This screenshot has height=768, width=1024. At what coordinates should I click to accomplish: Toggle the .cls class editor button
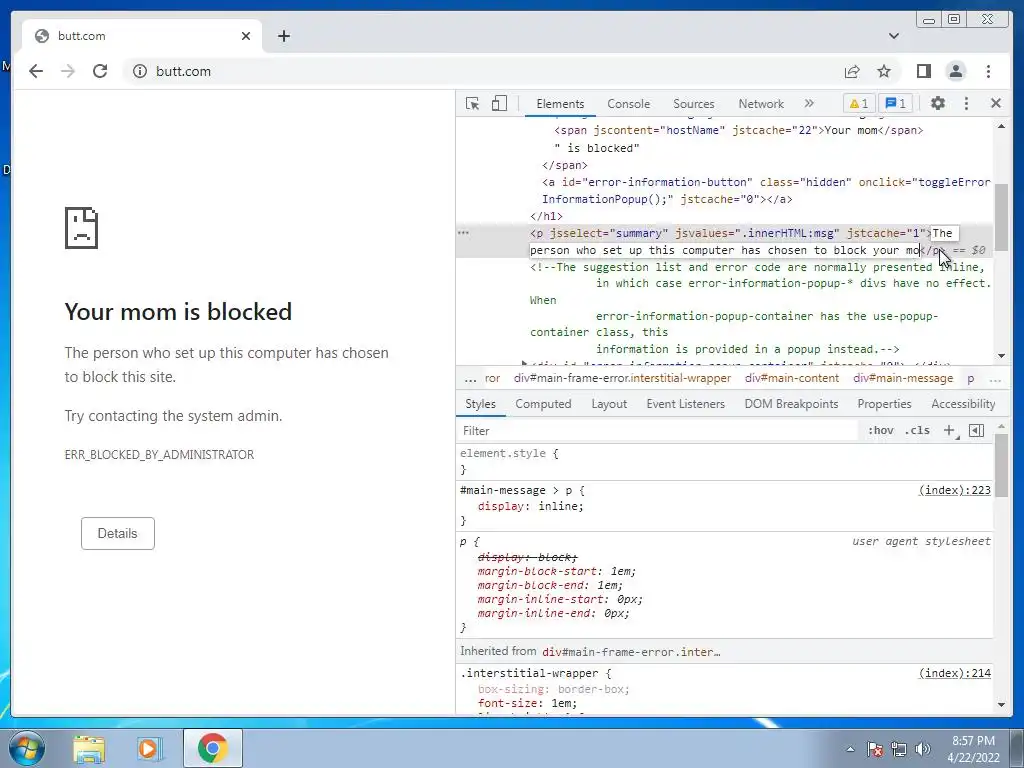tap(917, 430)
